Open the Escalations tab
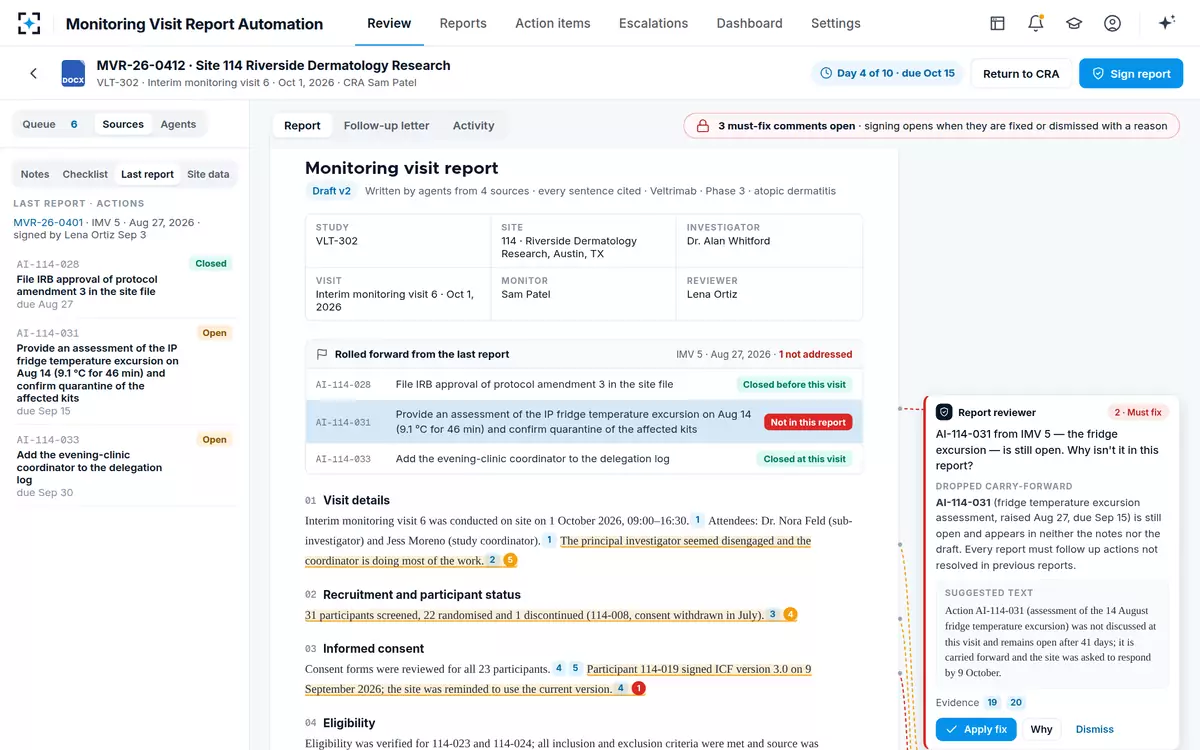This screenshot has width=1200, height=750. click(x=653, y=23)
